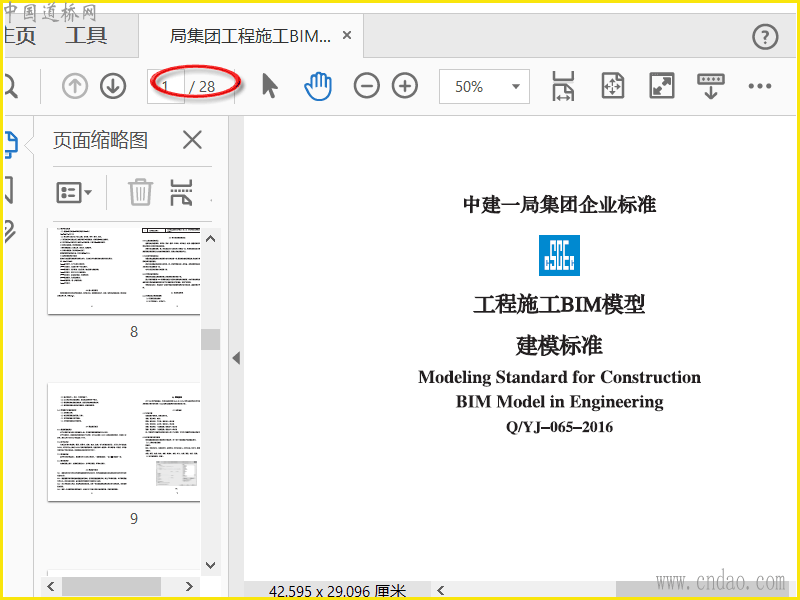The width and height of the screenshot is (800, 600).
Task: Click the CSCEC blue logo in document
Action: (x=559, y=255)
